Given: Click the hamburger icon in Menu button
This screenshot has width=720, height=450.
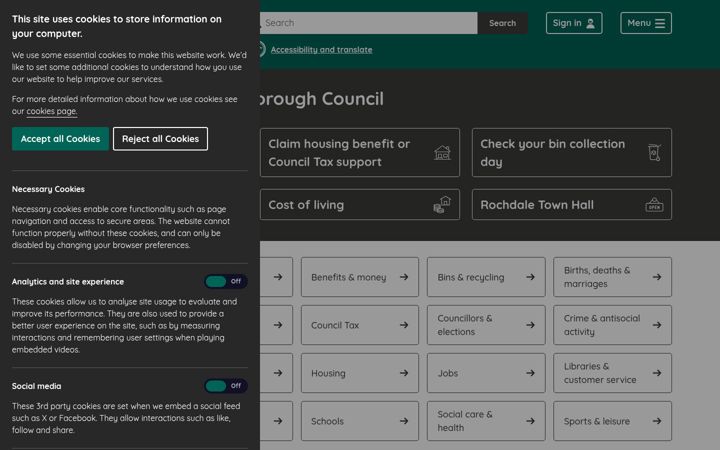Looking at the screenshot, I should [x=660, y=23].
